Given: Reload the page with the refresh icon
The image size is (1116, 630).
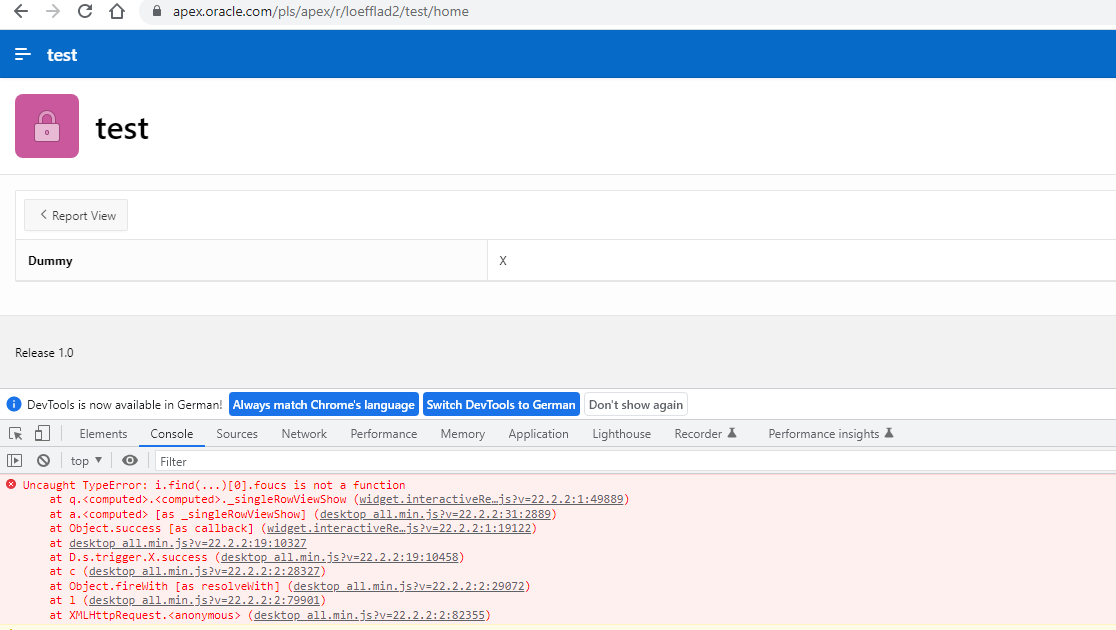Looking at the screenshot, I should coord(85,12).
